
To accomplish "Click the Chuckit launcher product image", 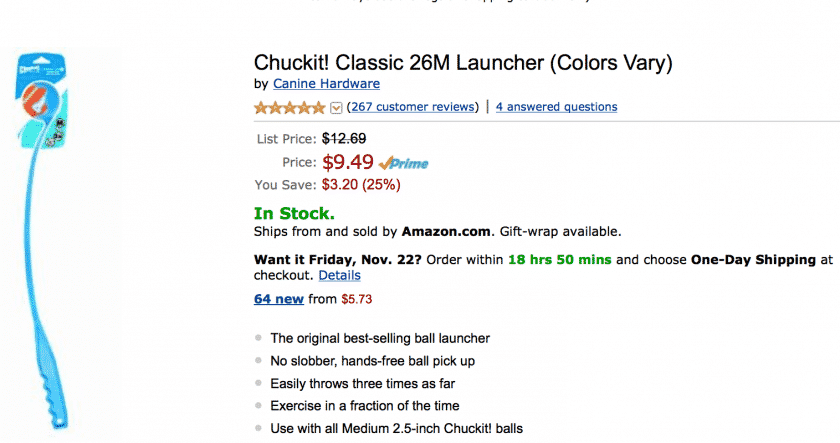I will click(42, 240).
